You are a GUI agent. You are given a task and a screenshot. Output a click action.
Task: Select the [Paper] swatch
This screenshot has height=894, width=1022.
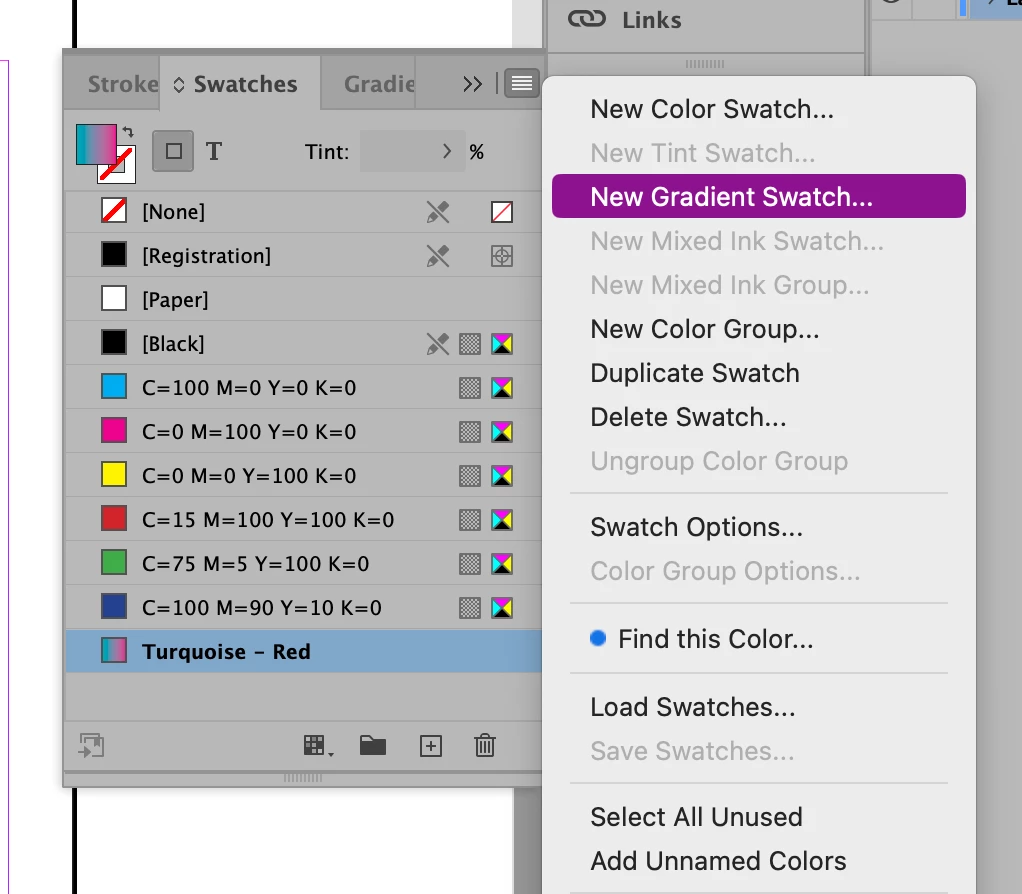click(304, 300)
